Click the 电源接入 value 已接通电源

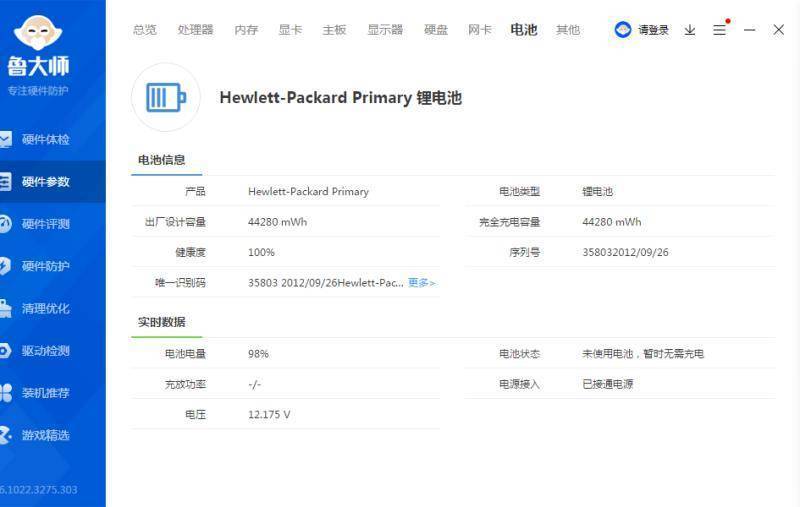point(608,384)
